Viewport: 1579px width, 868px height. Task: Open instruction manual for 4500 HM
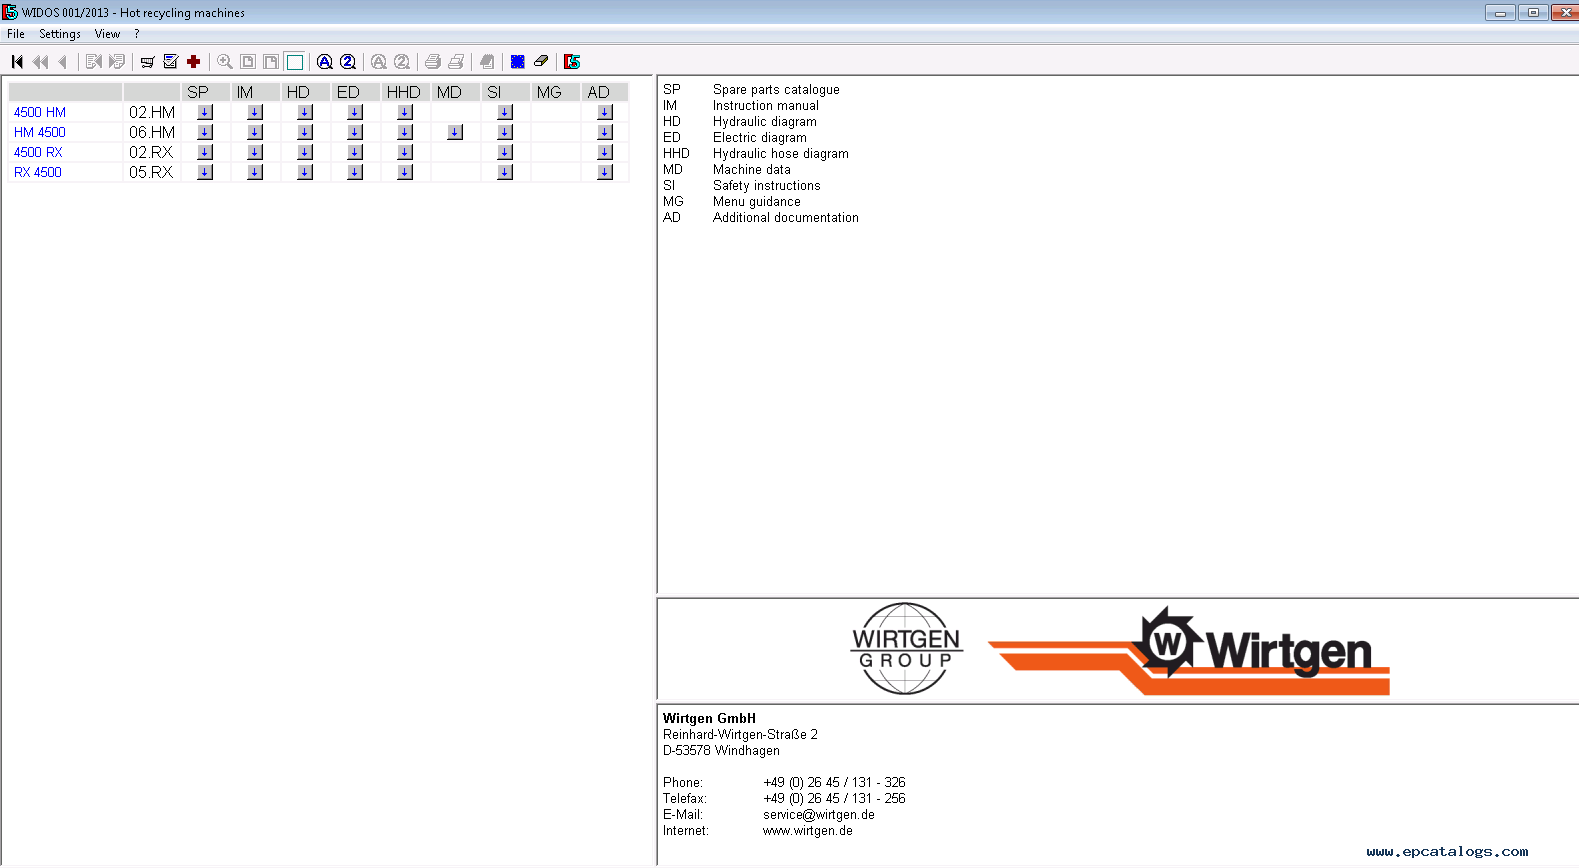(x=255, y=112)
